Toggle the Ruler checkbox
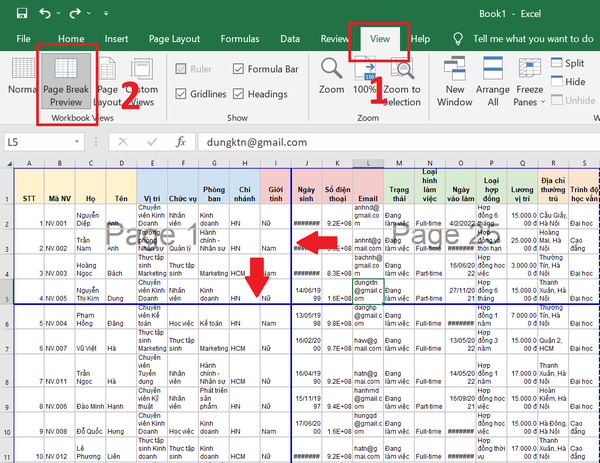 193,69
